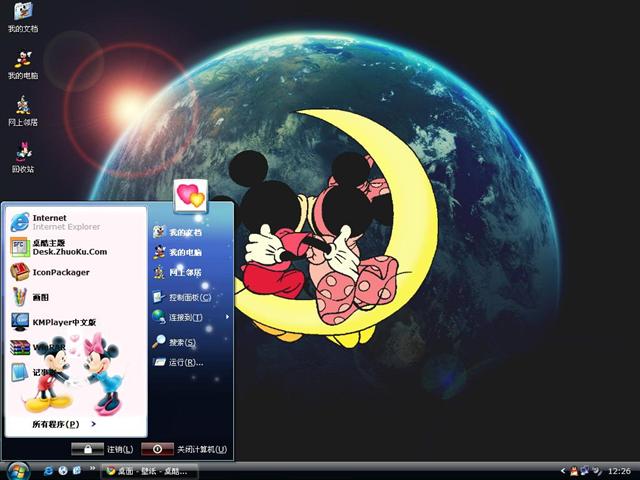Open IconPackager in start menu
640x480 pixels.
pos(60,272)
